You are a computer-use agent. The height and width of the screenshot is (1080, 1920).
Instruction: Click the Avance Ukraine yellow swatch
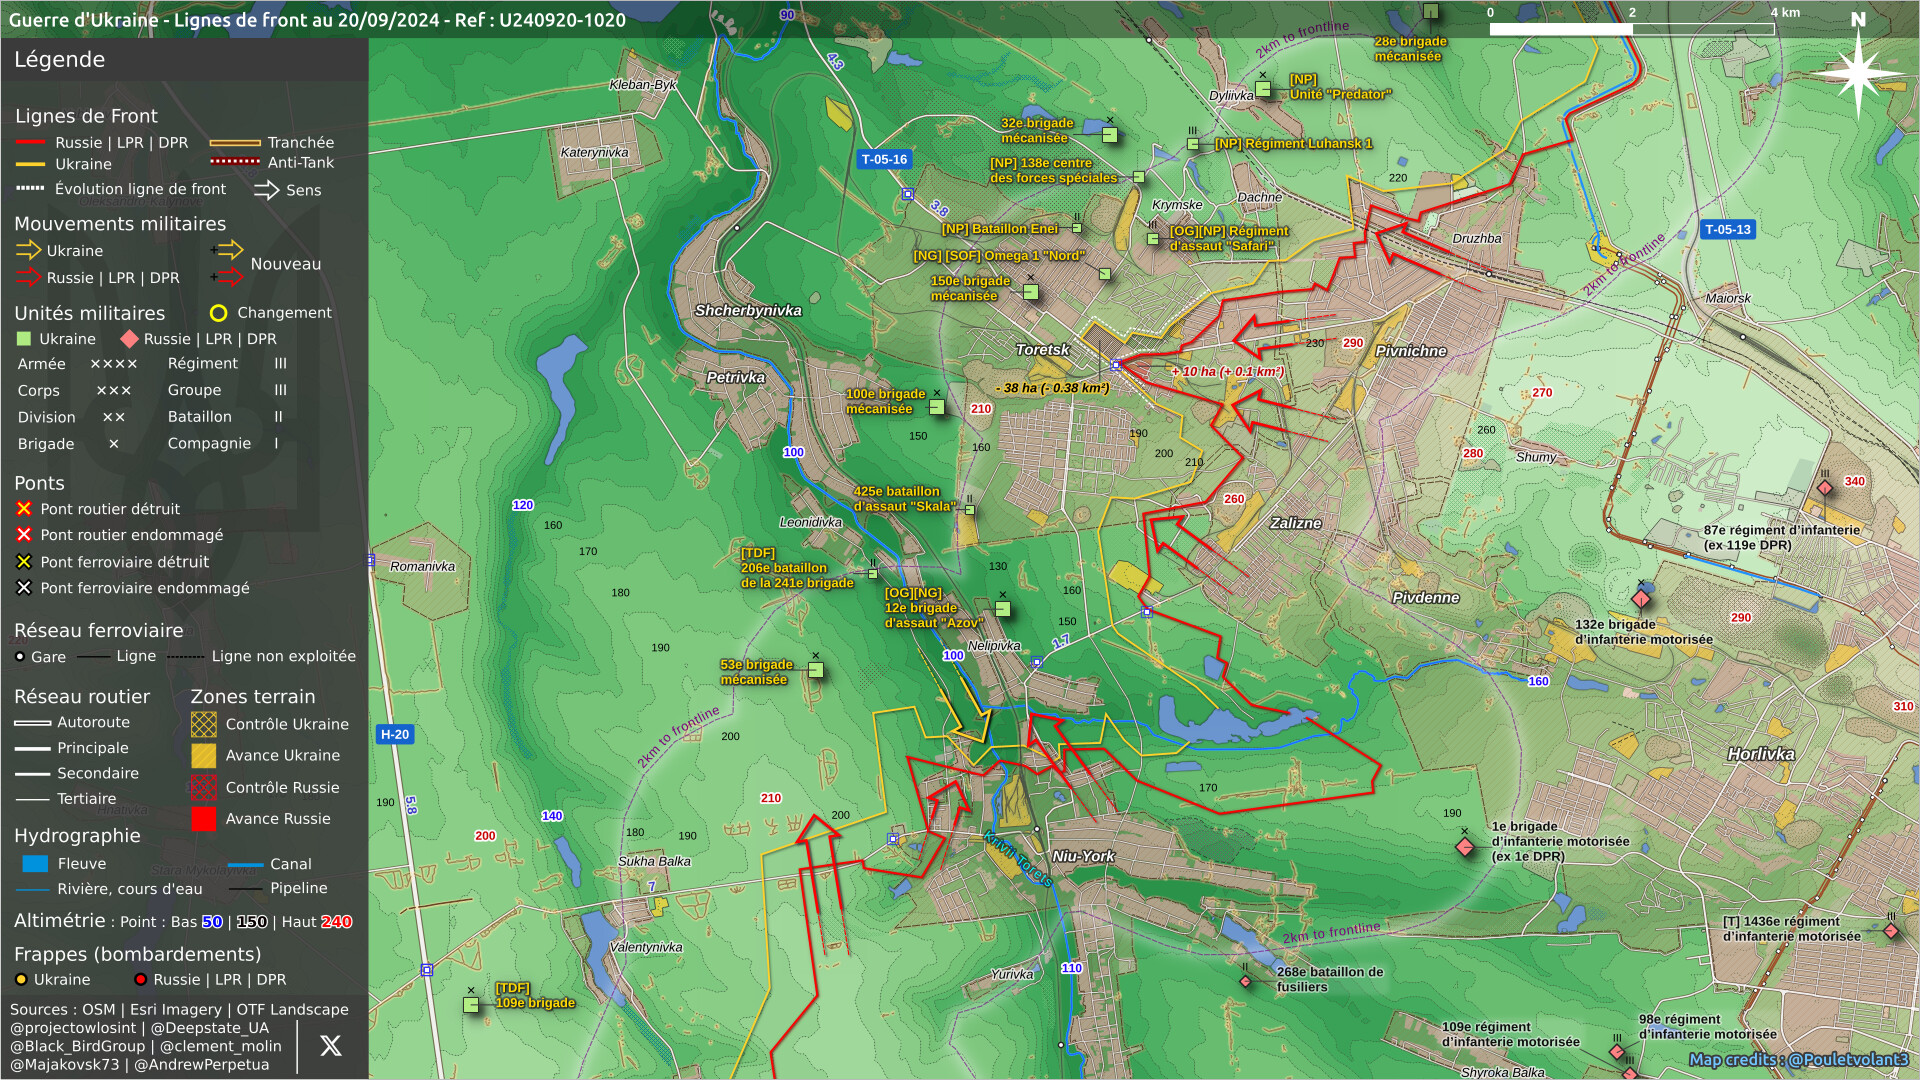(203, 756)
